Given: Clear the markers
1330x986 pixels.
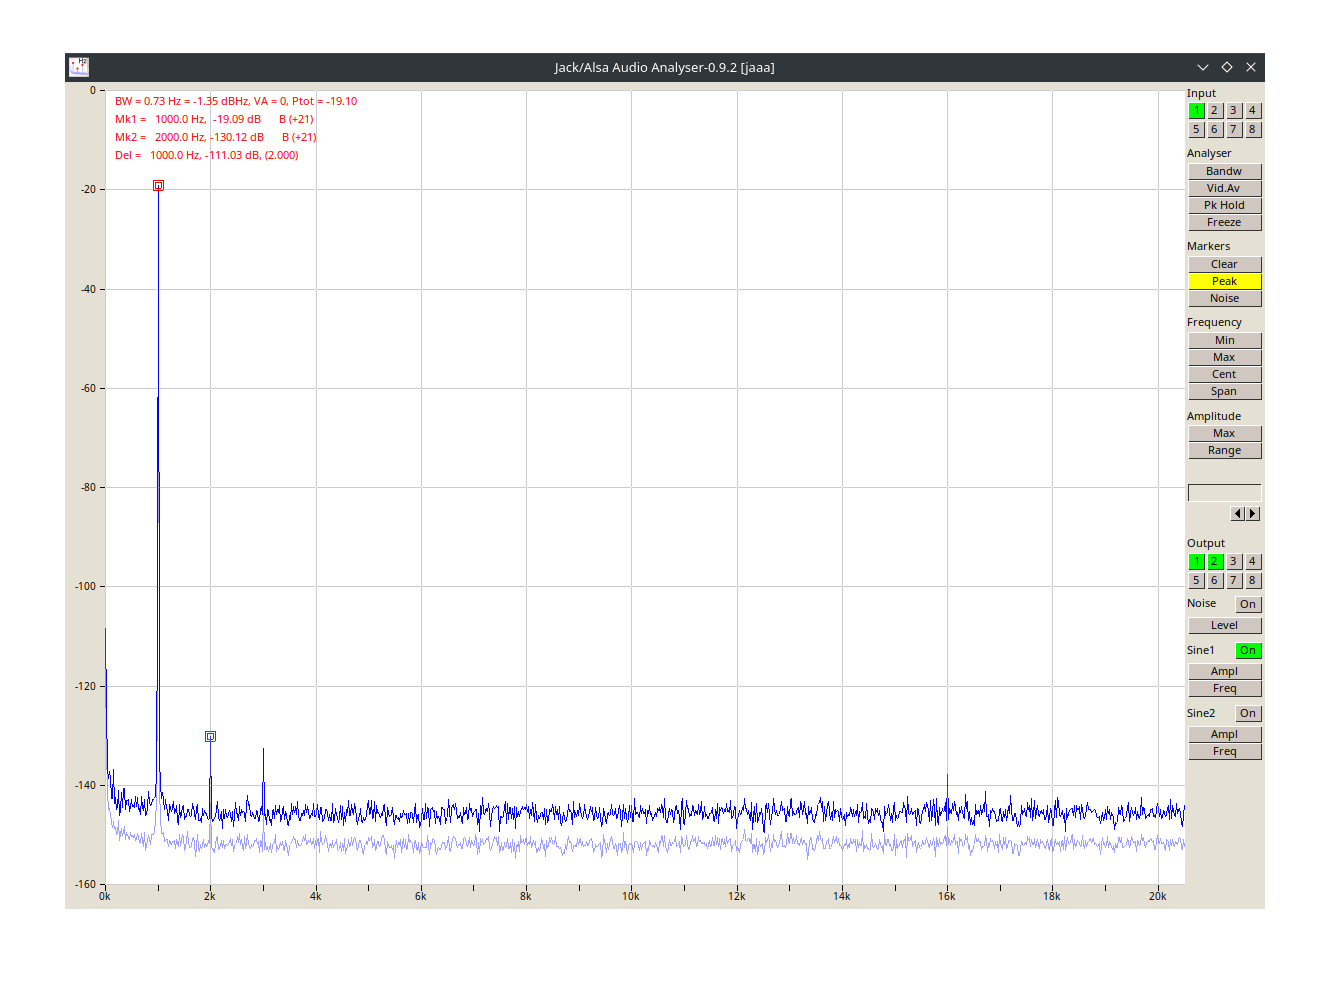Looking at the screenshot, I should [1224, 264].
